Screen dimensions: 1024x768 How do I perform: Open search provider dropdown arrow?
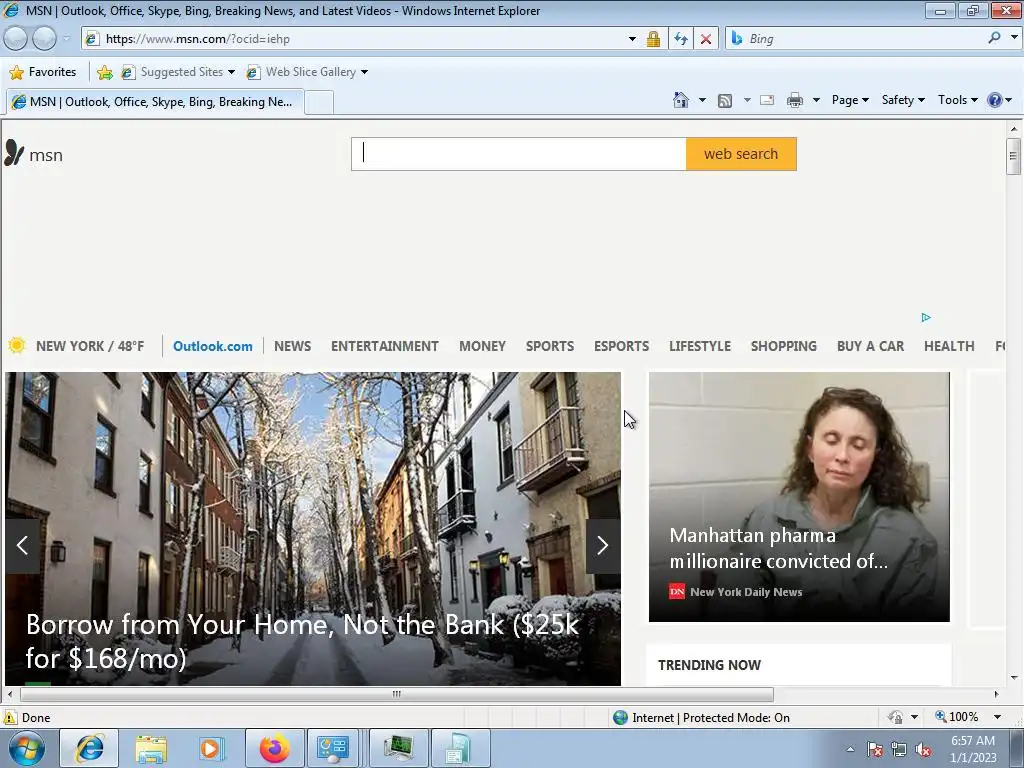click(x=1014, y=38)
